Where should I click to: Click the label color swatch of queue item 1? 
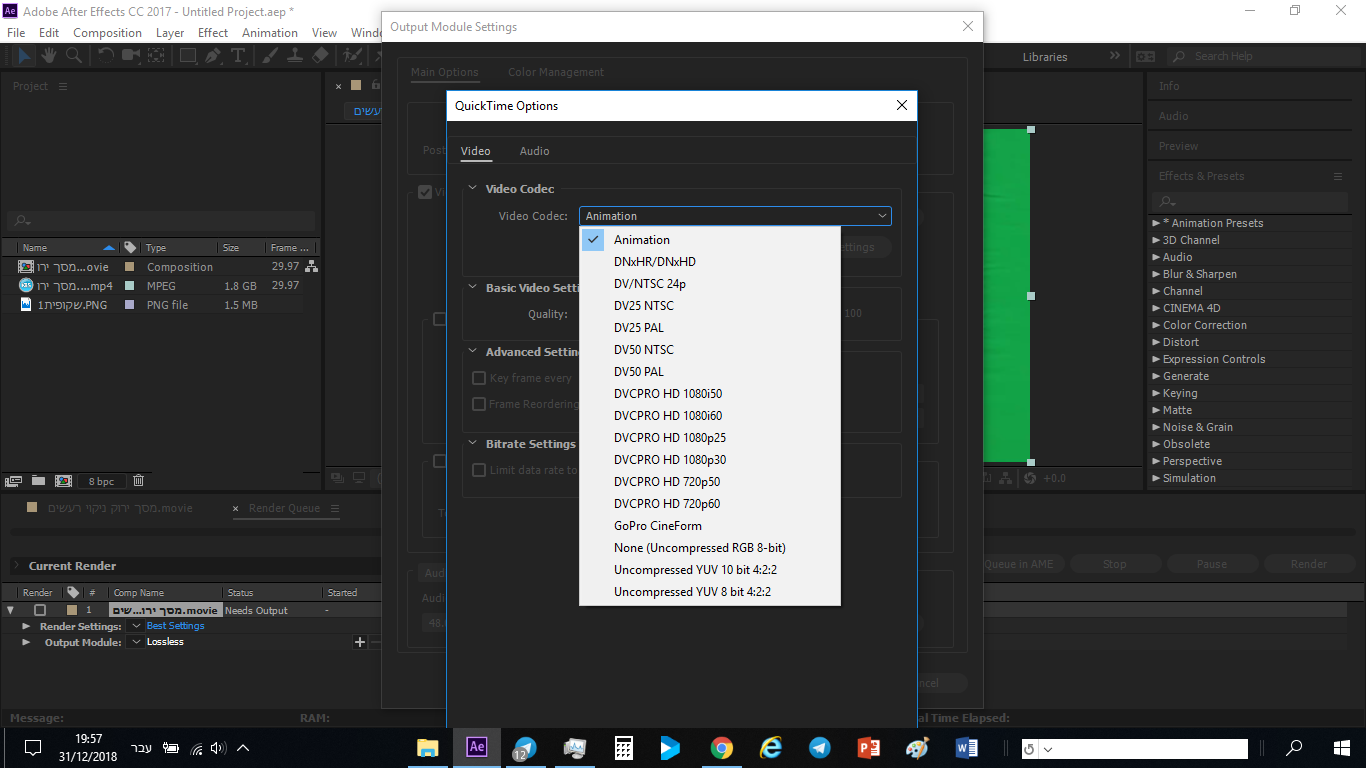pyautogui.click(x=71, y=610)
